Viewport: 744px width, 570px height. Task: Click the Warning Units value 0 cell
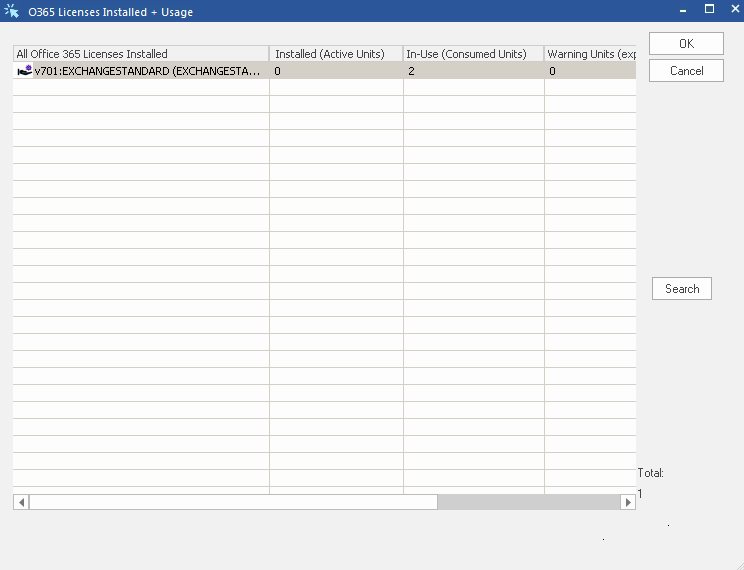(x=552, y=71)
